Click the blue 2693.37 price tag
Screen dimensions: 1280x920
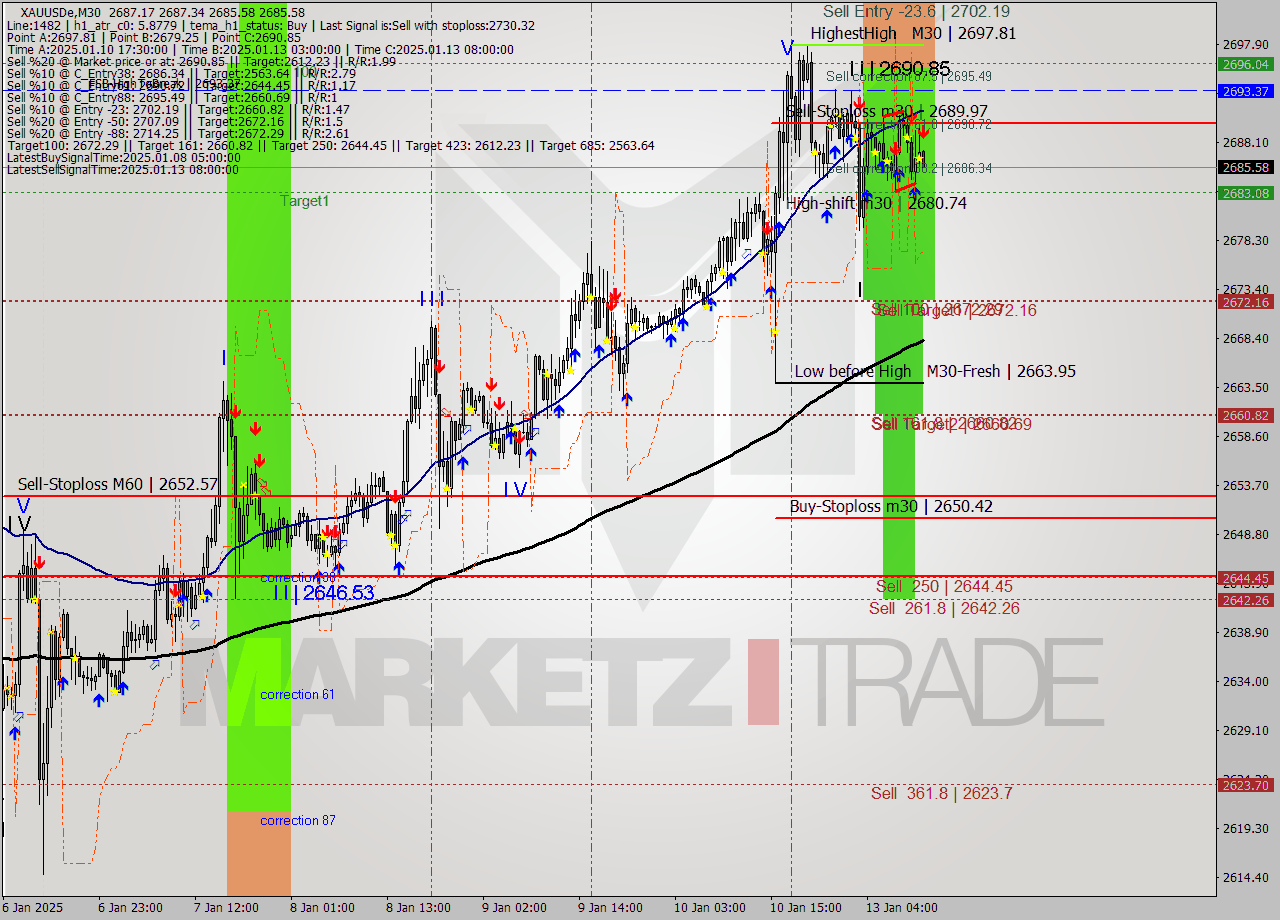1245,90
